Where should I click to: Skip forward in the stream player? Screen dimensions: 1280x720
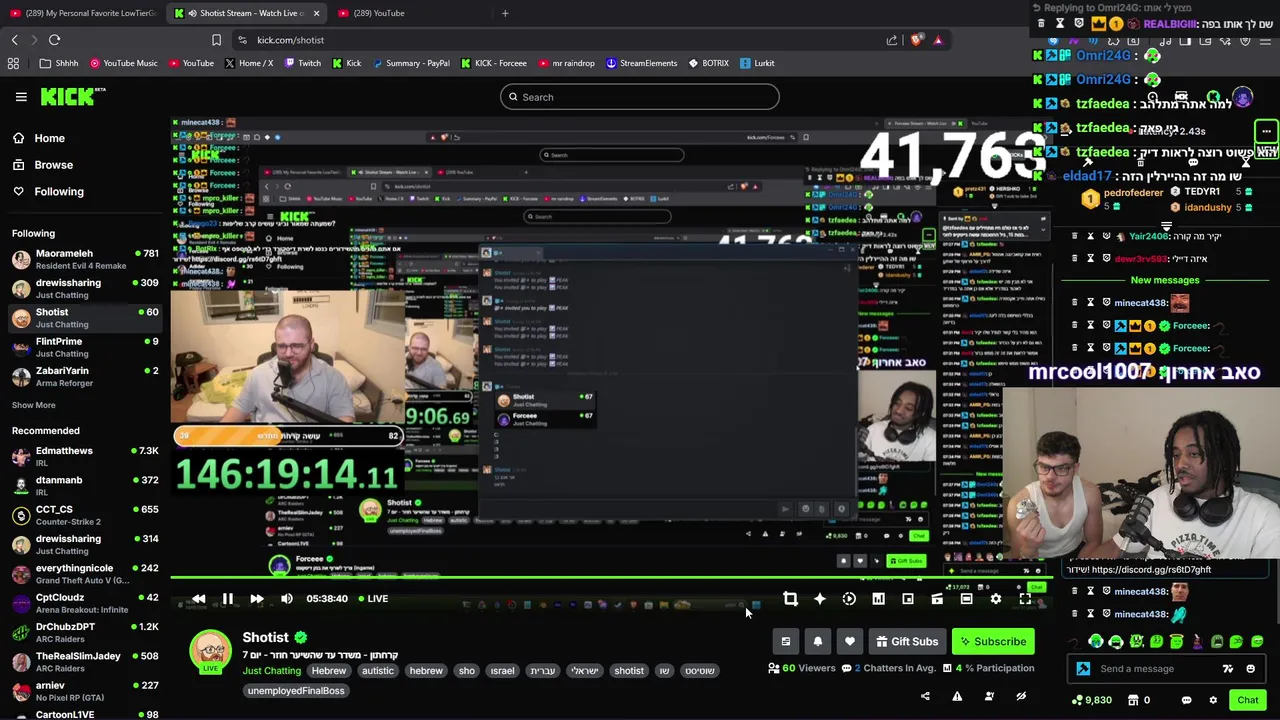257,599
